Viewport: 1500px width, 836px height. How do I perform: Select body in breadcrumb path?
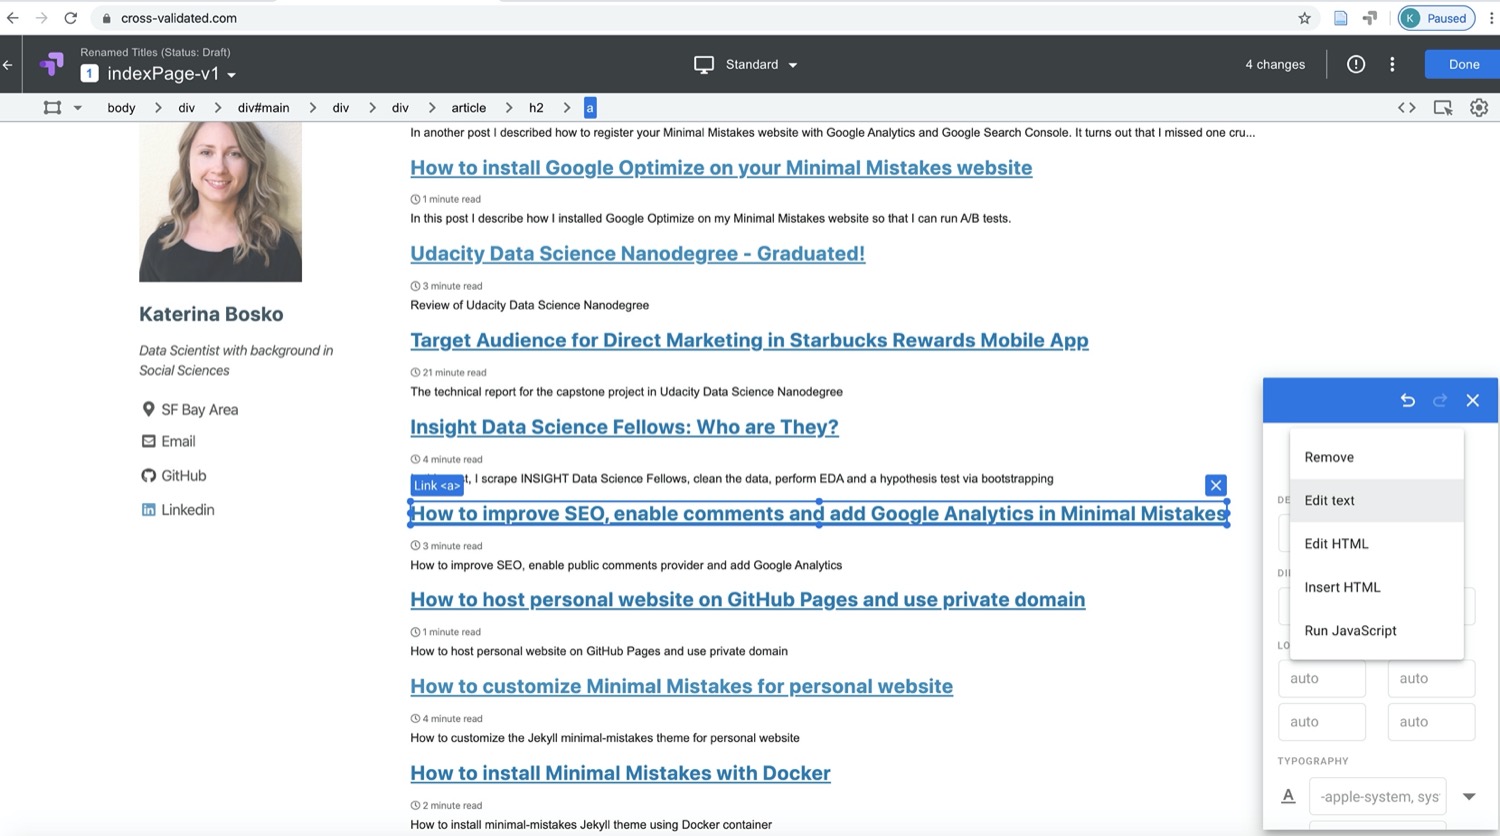tap(121, 108)
